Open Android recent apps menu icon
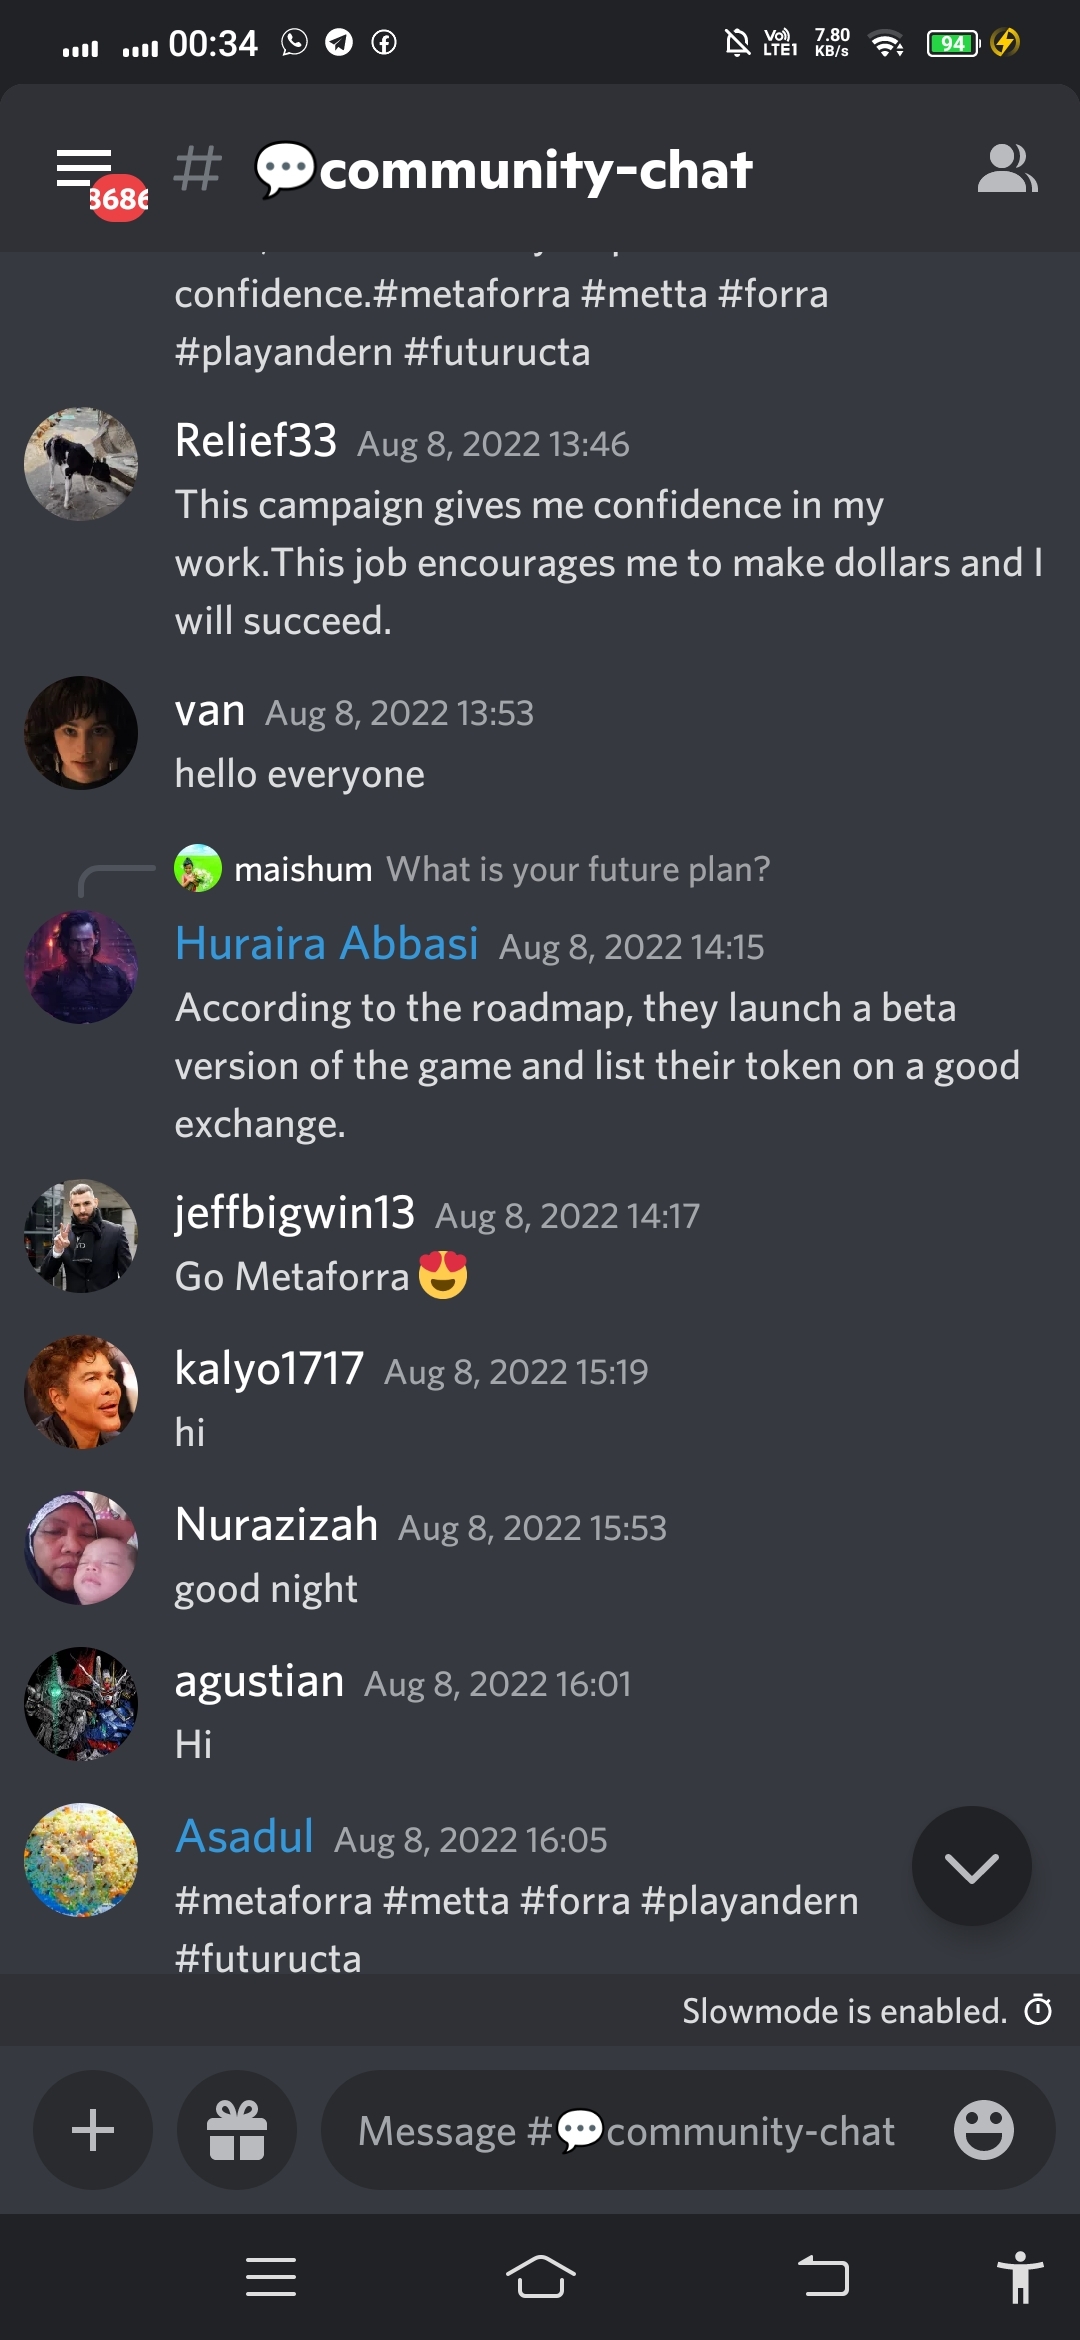 point(271,2277)
